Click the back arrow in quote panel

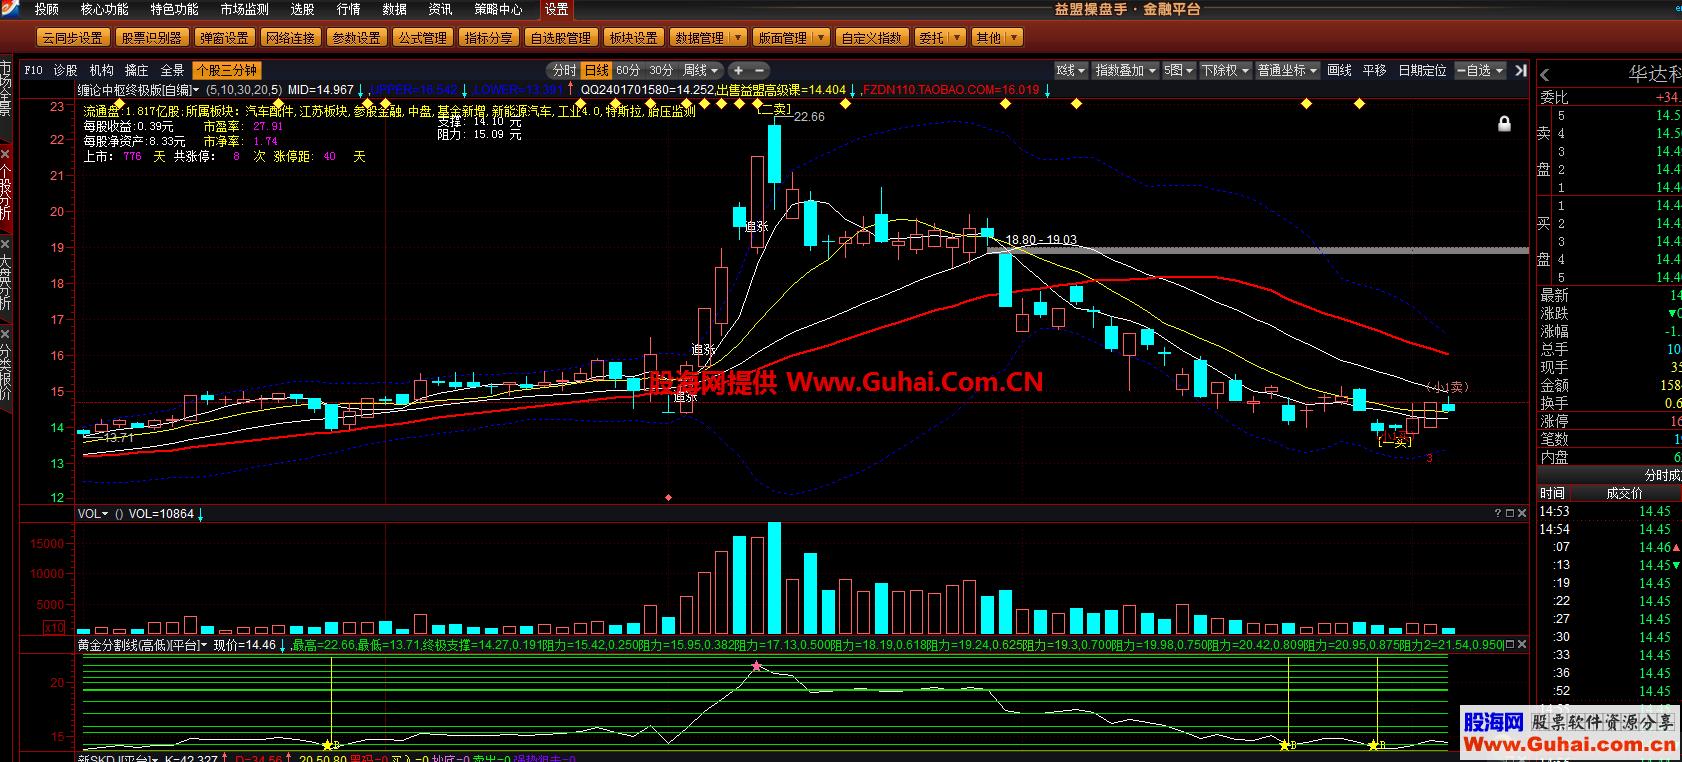1545,75
